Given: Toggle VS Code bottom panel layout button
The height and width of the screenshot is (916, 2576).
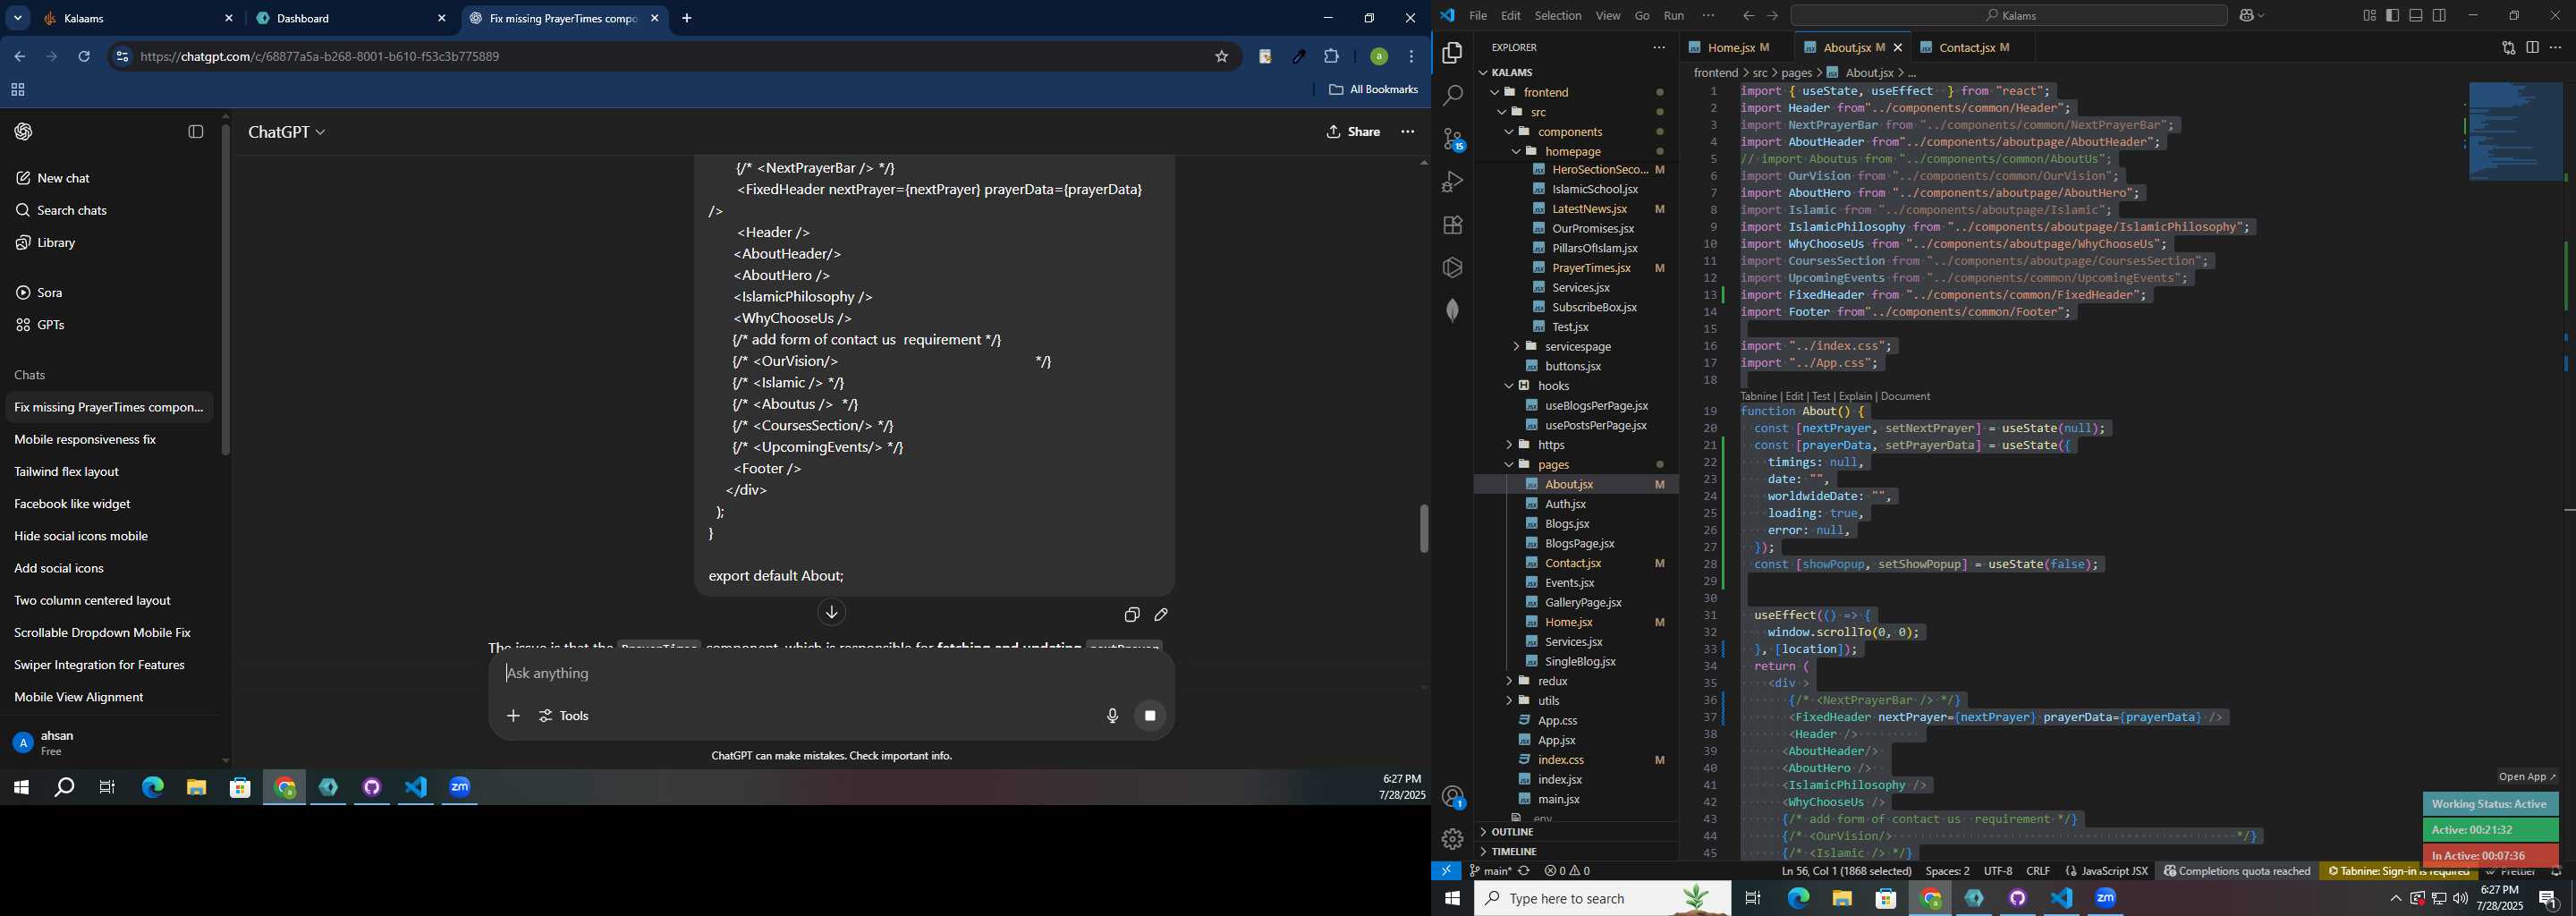Looking at the screenshot, I should point(2416,16).
